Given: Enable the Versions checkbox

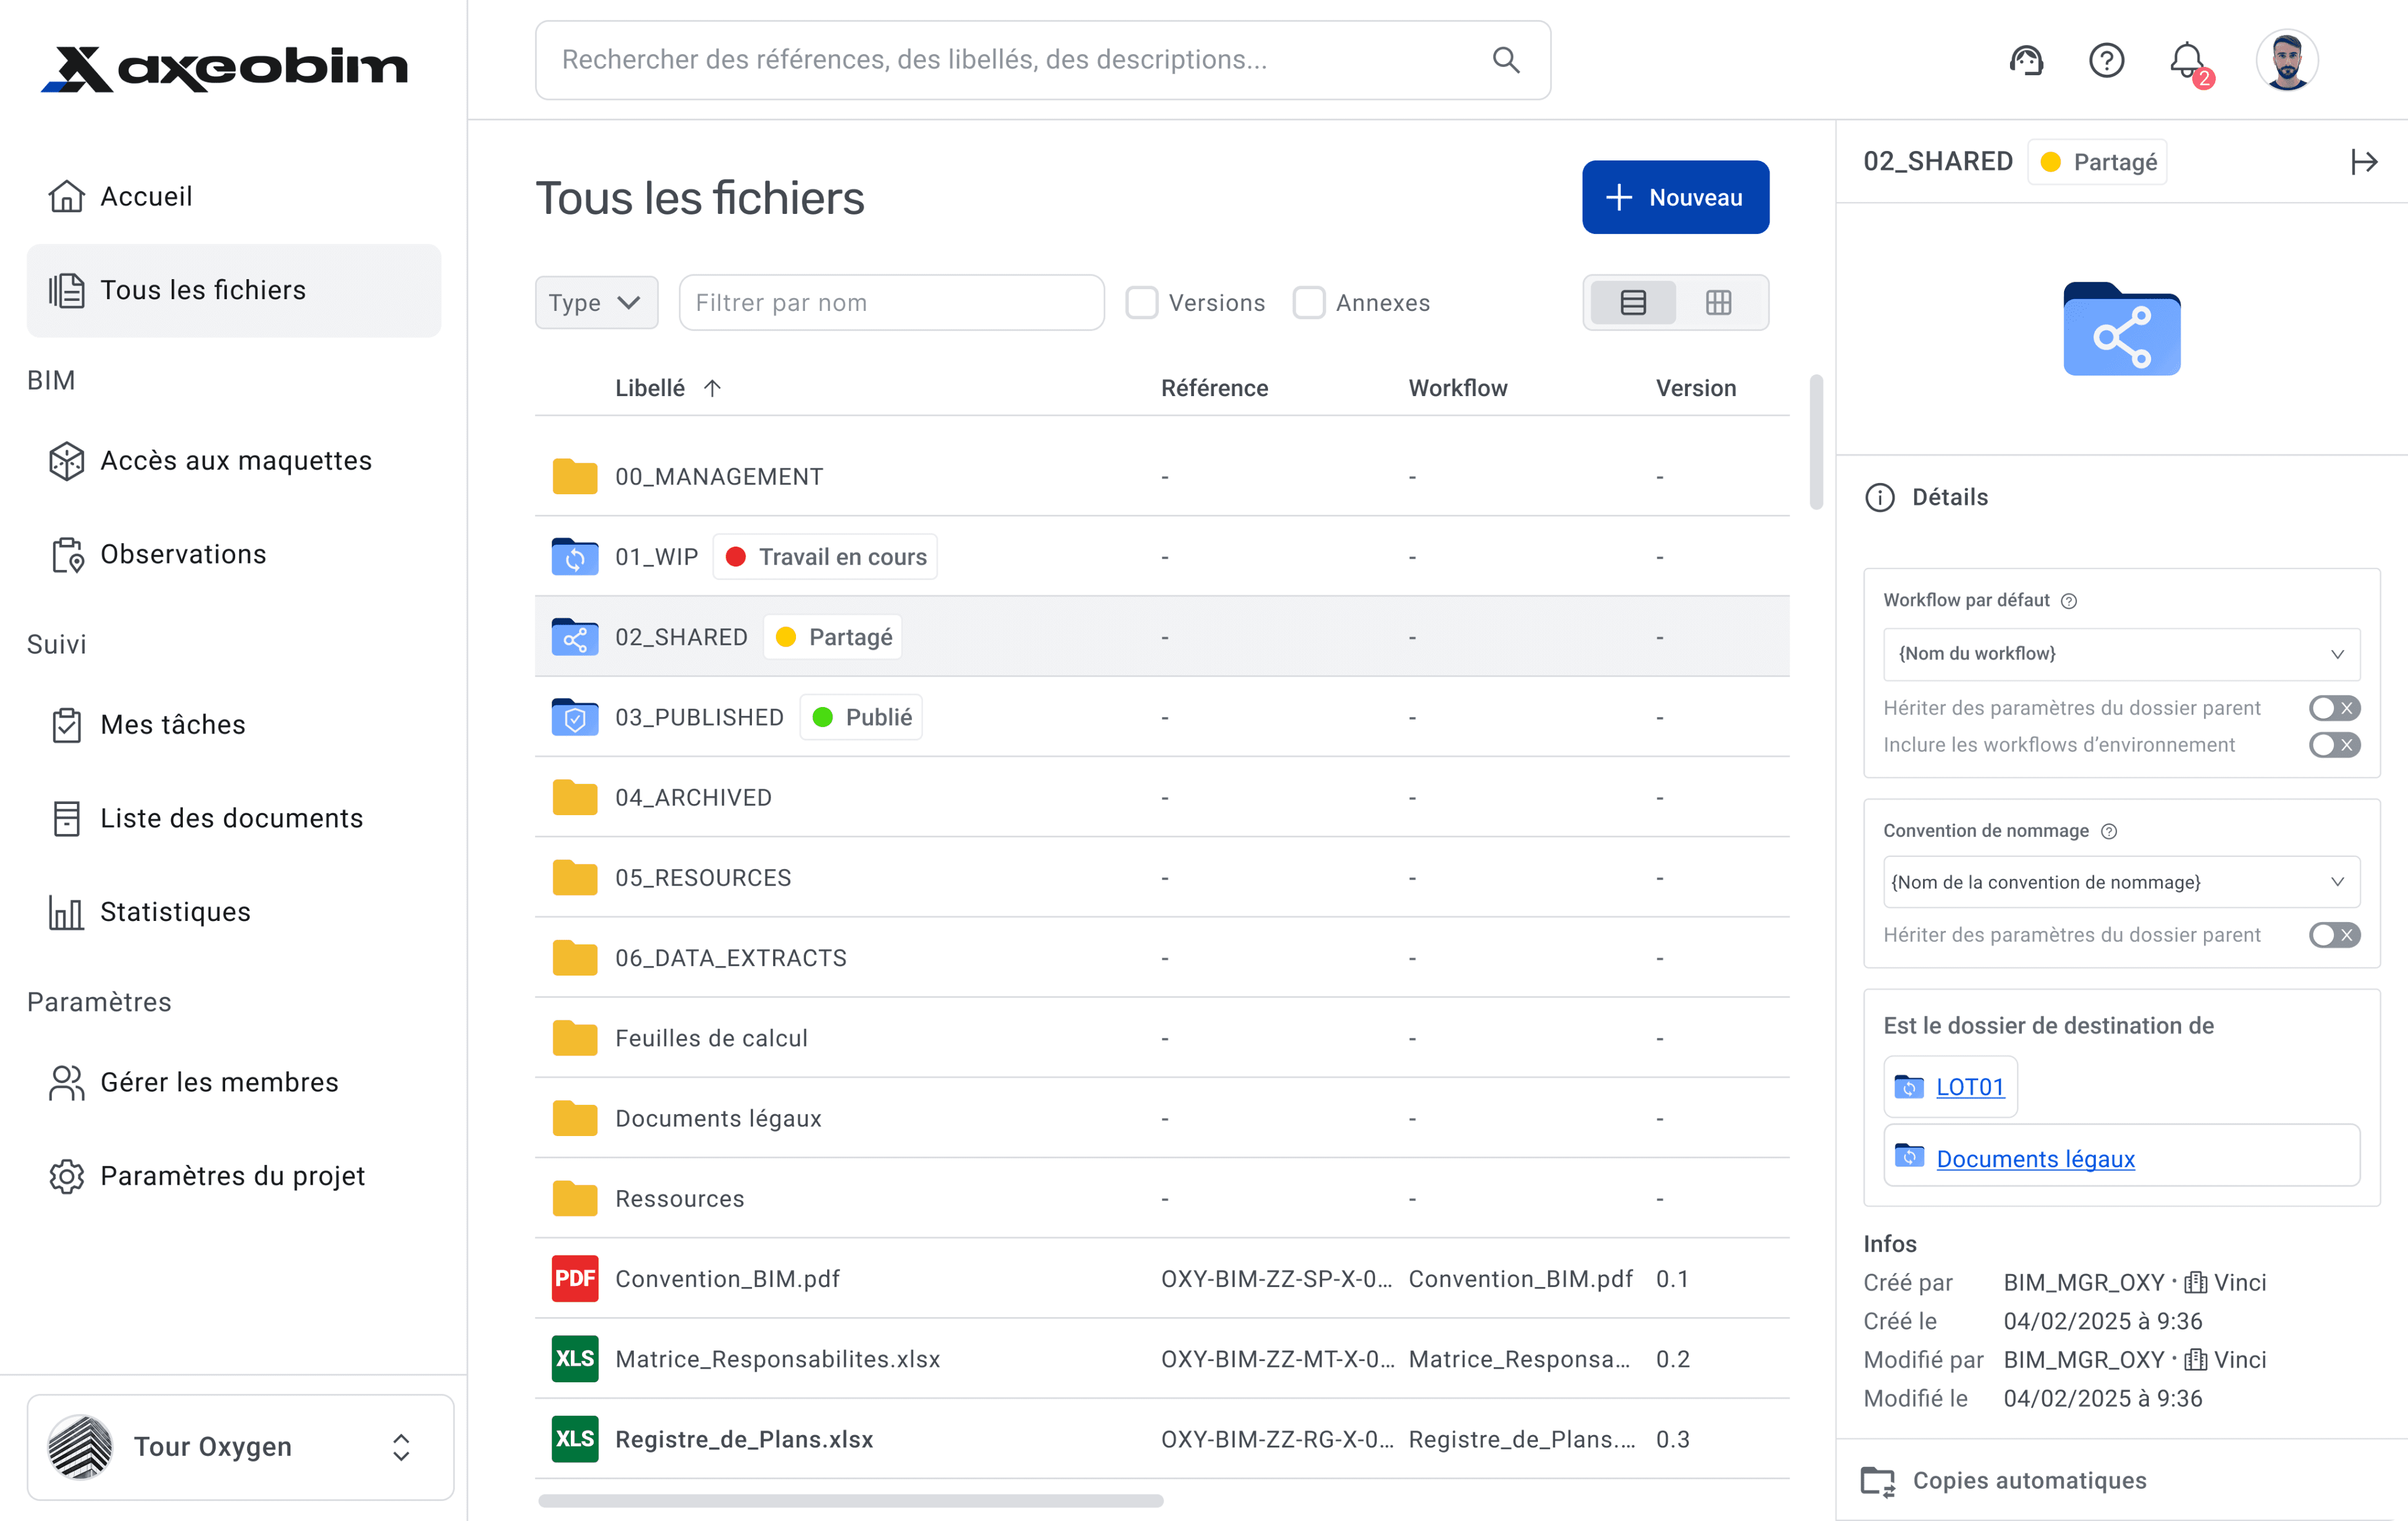Looking at the screenshot, I should (x=1142, y=303).
